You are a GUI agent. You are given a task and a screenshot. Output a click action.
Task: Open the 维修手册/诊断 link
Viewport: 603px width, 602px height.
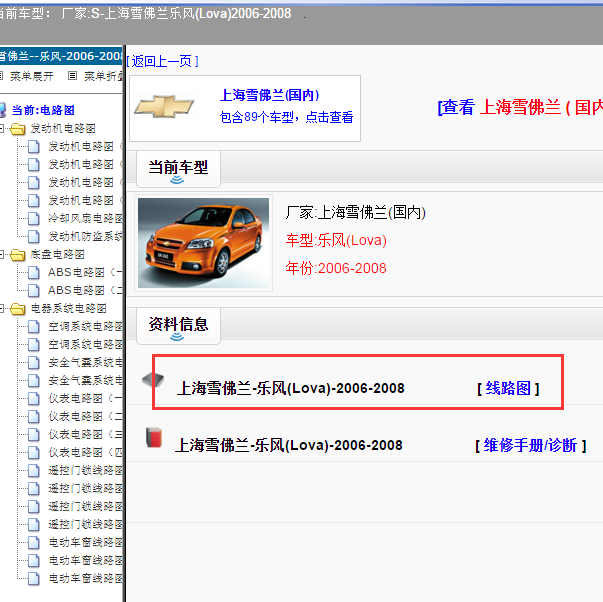(x=530, y=445)
